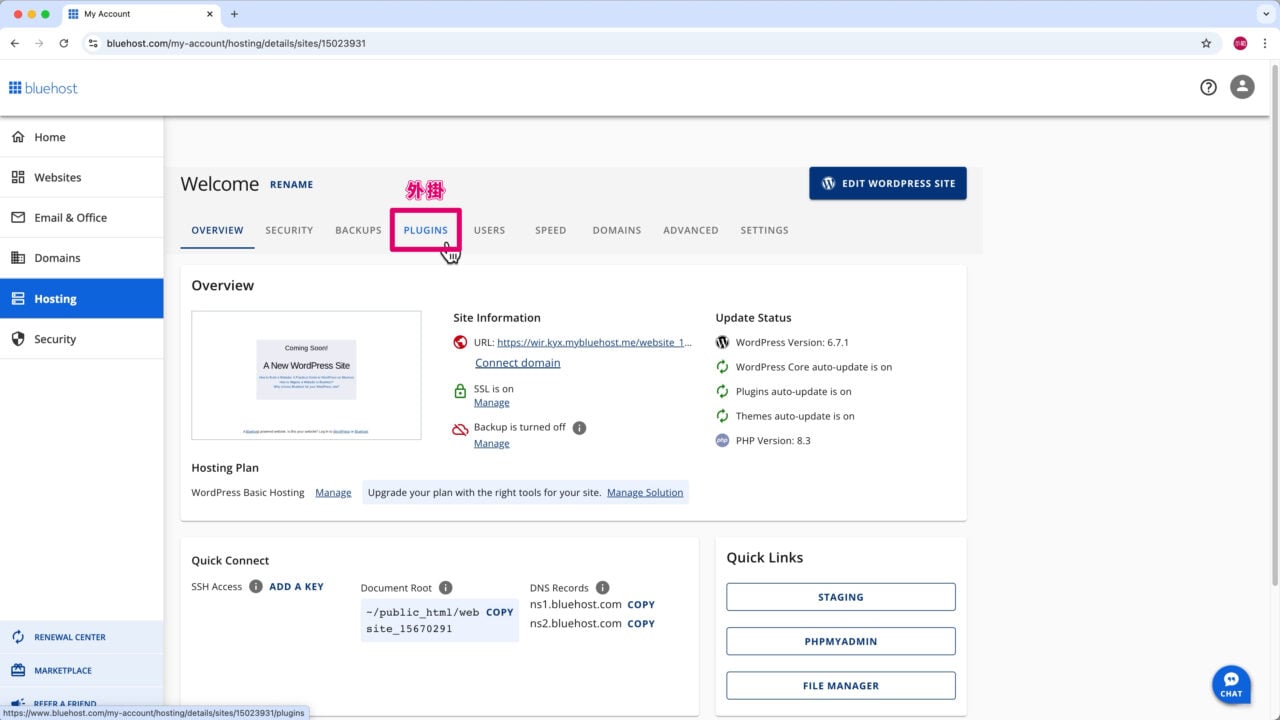The height and width of the screenshot is (720, 1280).
Task: Bookmark this page with star icon
Action: (x=1206, y=43)
